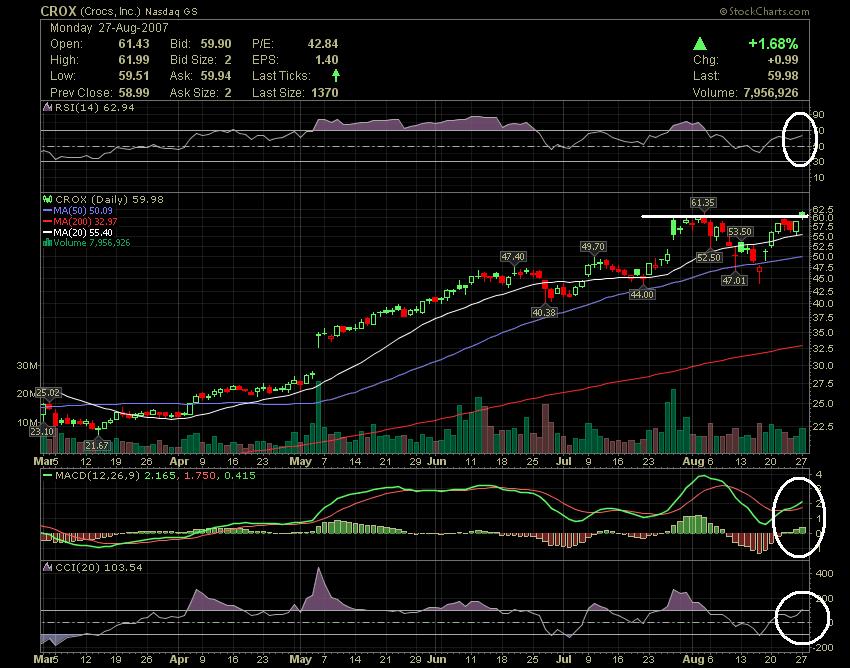Screen dimensions: 850x668
Task: Click the 'MACD(12,26,9)' indicator label
Action: pyautogui.click(x=98, y=476)
